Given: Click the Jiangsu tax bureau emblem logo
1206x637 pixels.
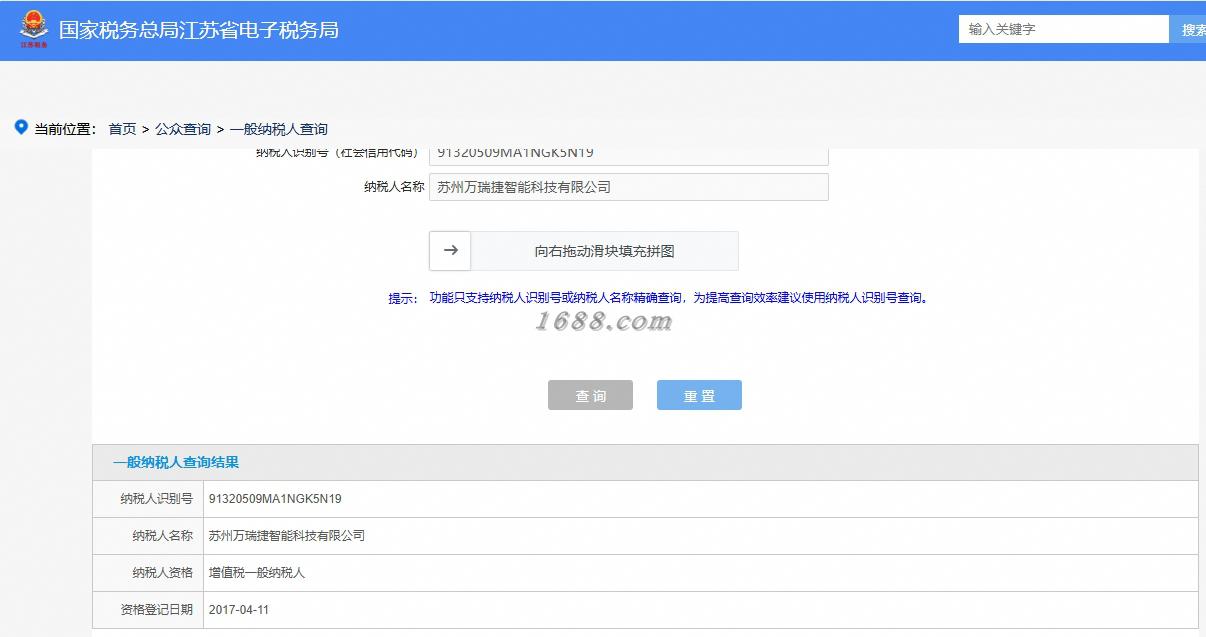Looking at the screenshot, I should 34,30.
